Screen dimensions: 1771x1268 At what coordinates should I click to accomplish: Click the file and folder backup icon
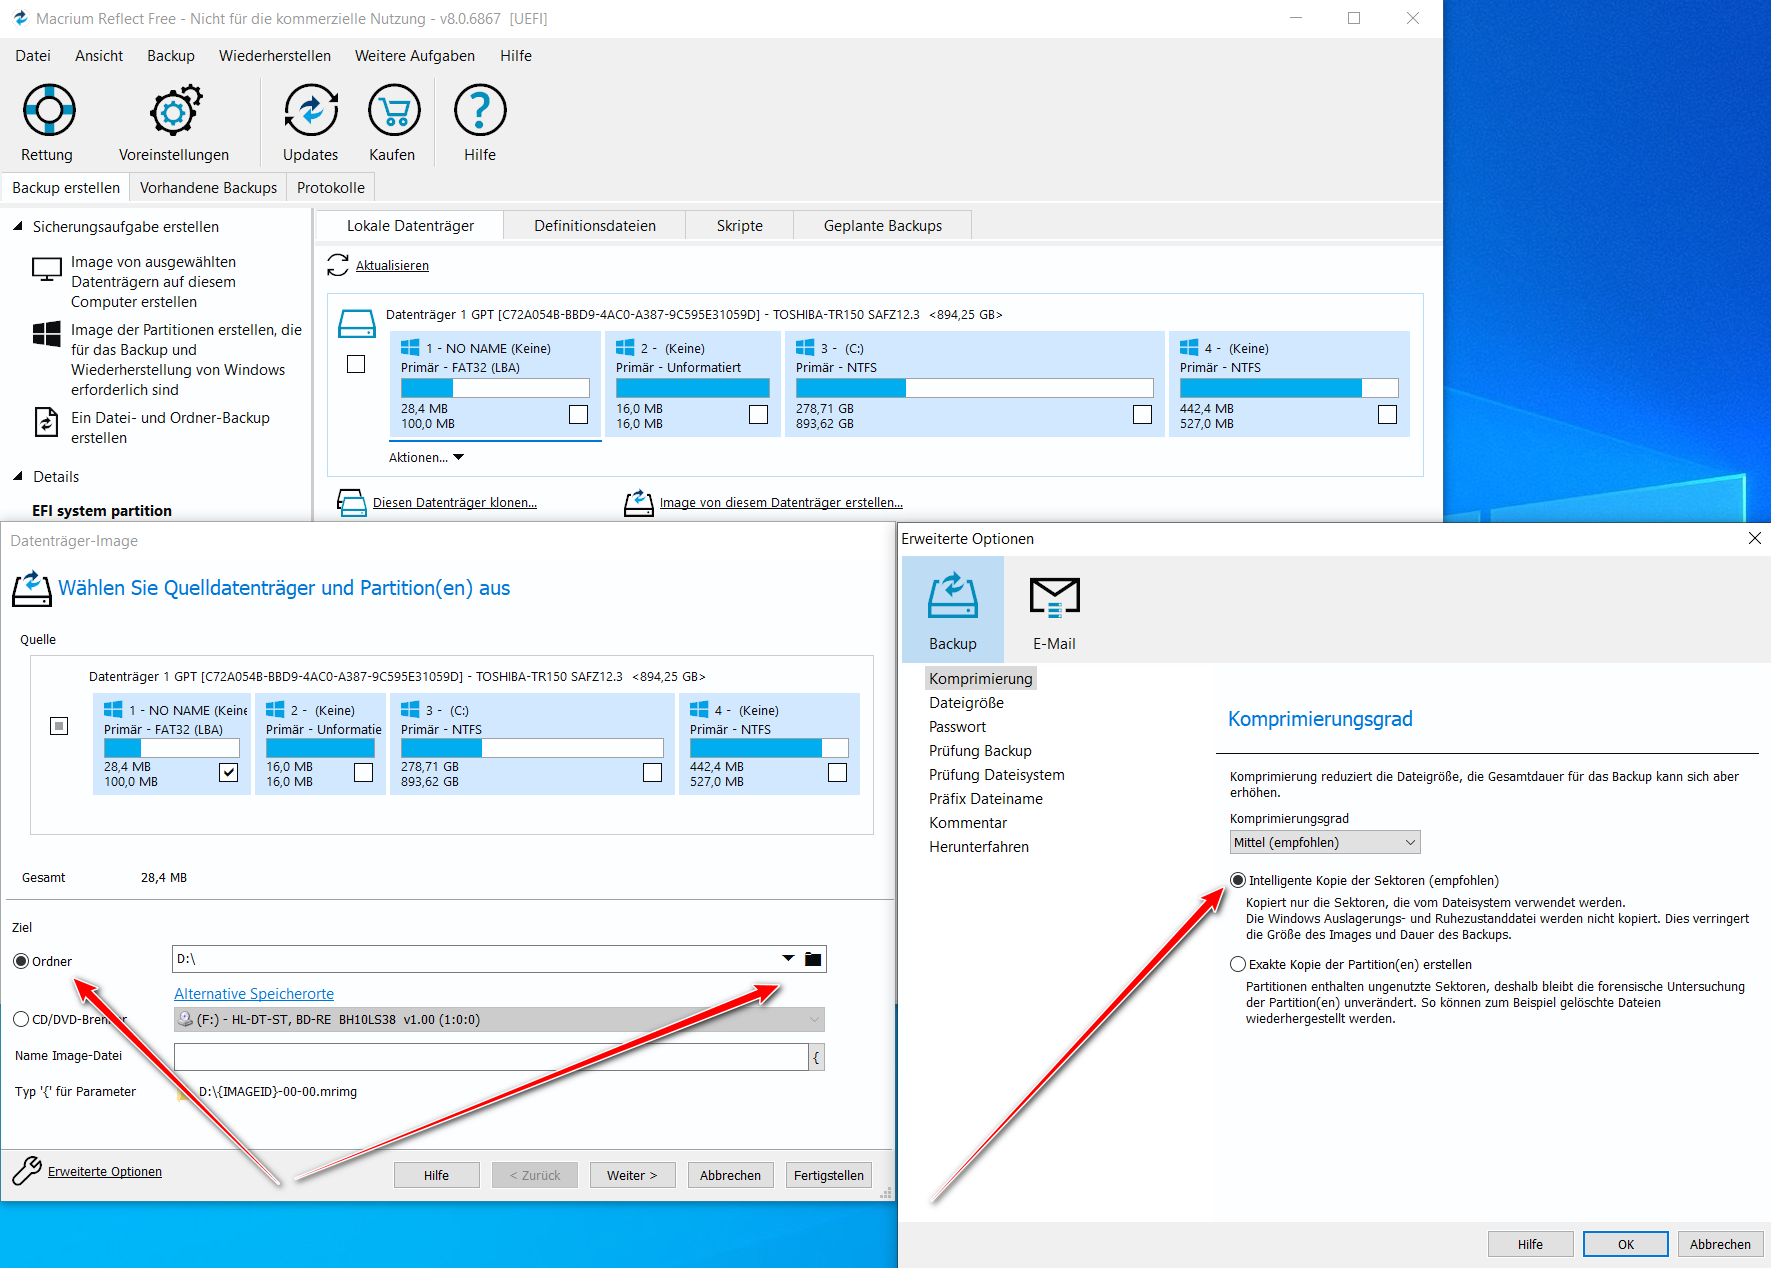point(47,422)
